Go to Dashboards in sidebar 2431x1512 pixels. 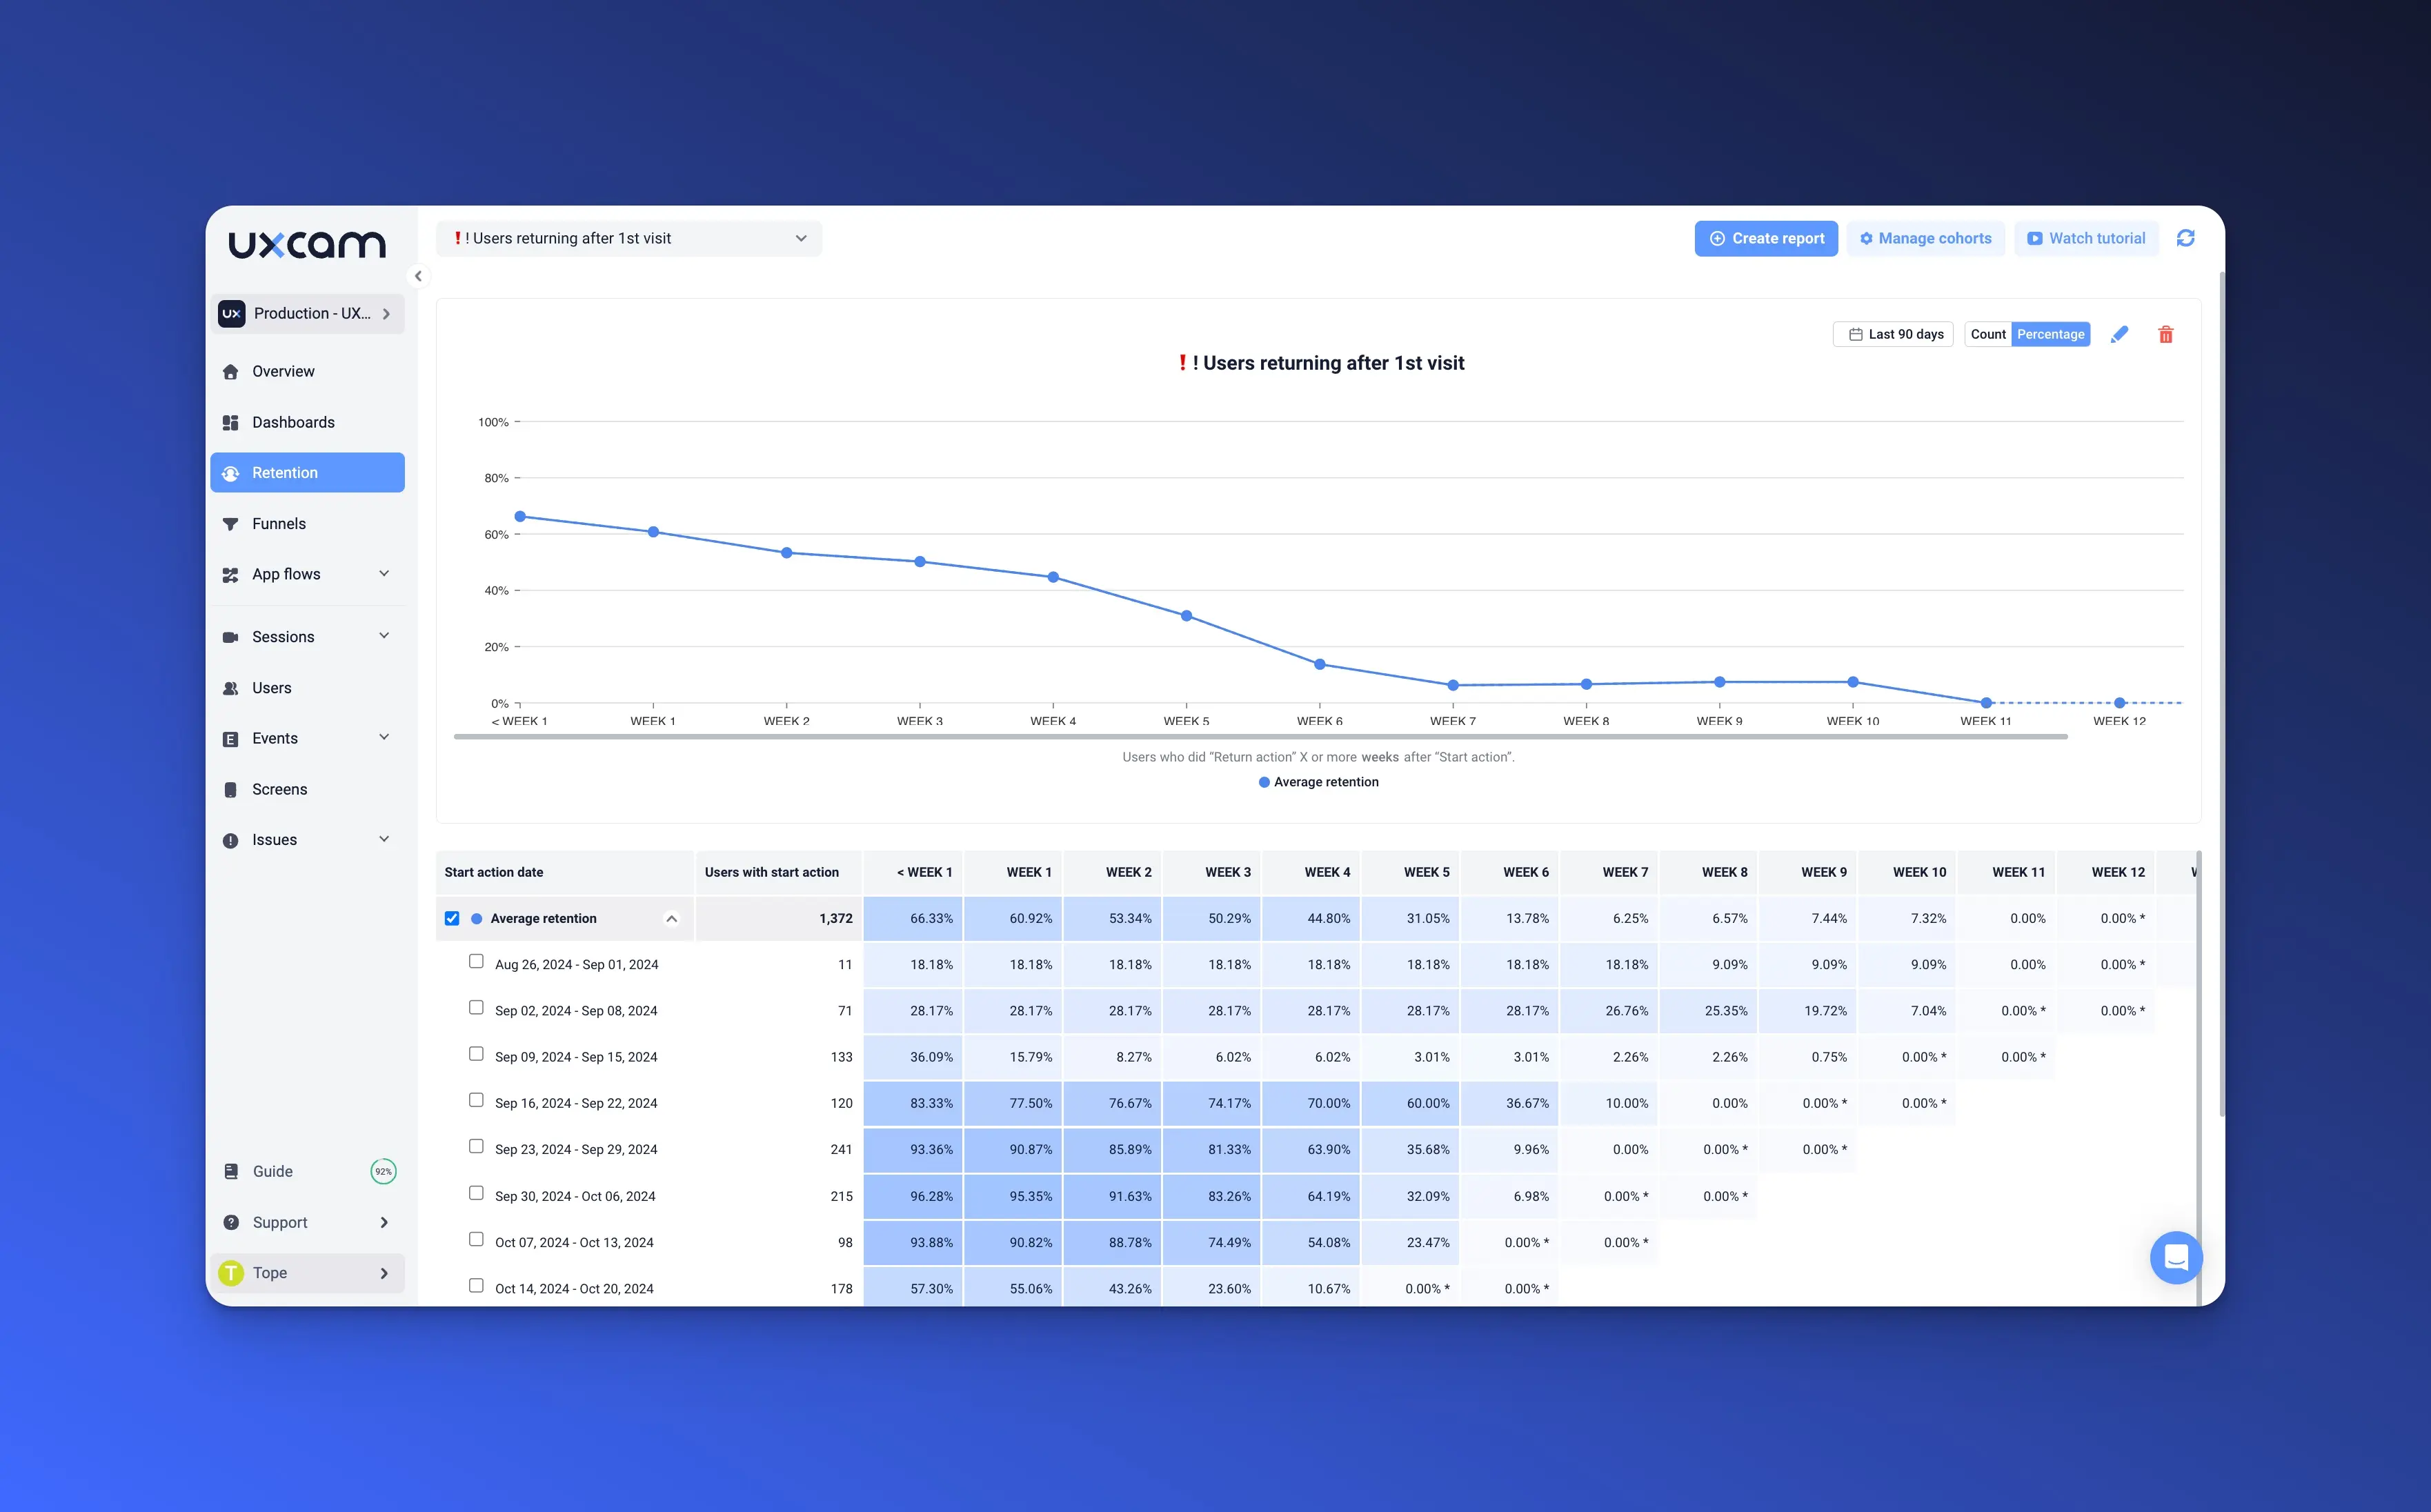[x=293, y=422]
